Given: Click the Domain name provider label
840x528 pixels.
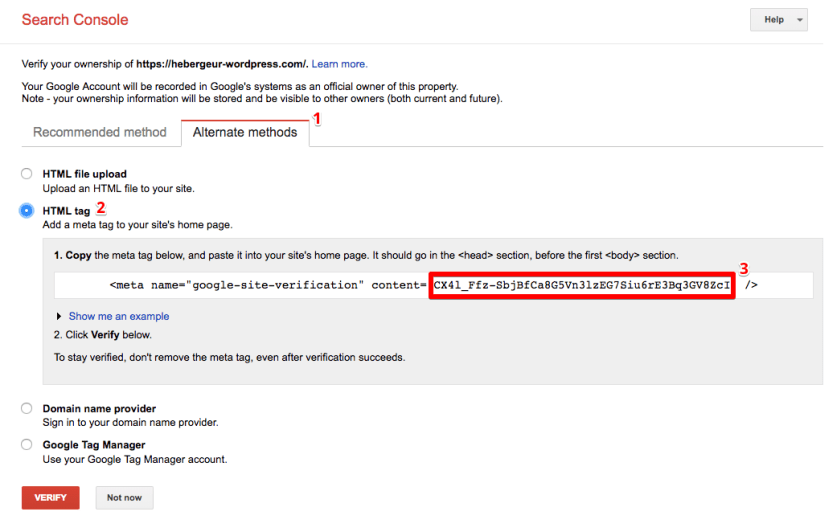Looking at the screenshot, I should tap(99, 409).
